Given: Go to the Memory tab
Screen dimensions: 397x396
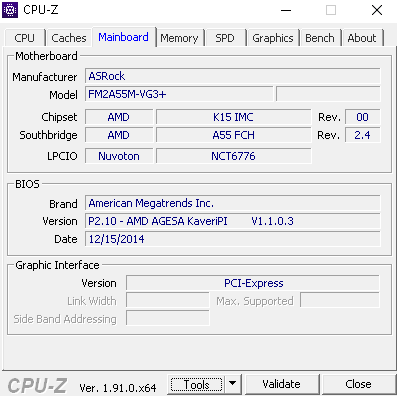Looking at the screenshot, I should pyautogui.click(x=180, y=38).
